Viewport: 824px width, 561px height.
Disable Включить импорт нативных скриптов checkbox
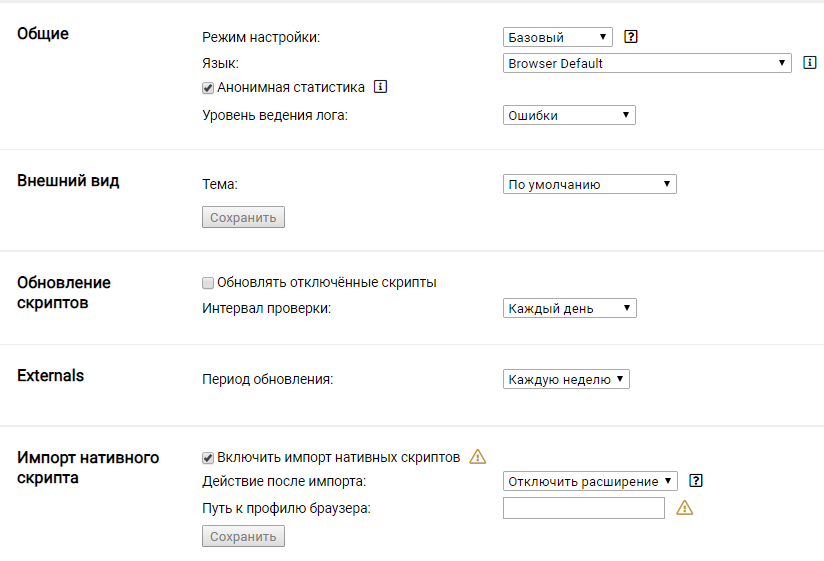208,458
